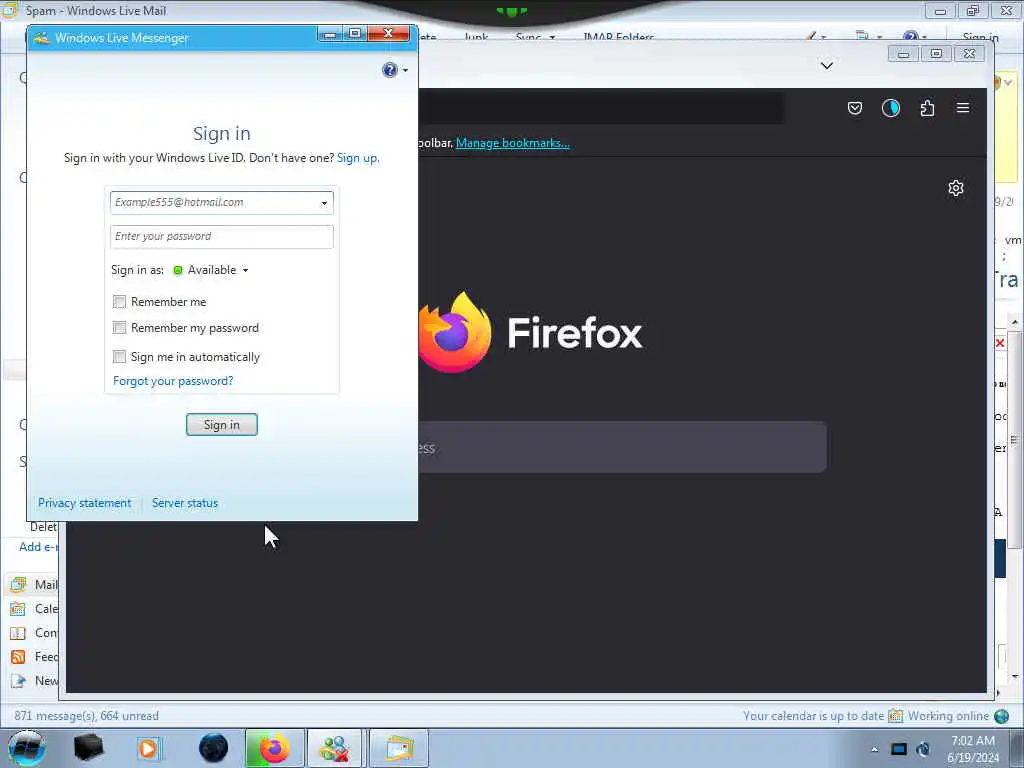Open the Forgot your password link
Viewport: 1024px width, 768px height.
tap(173, 381)
